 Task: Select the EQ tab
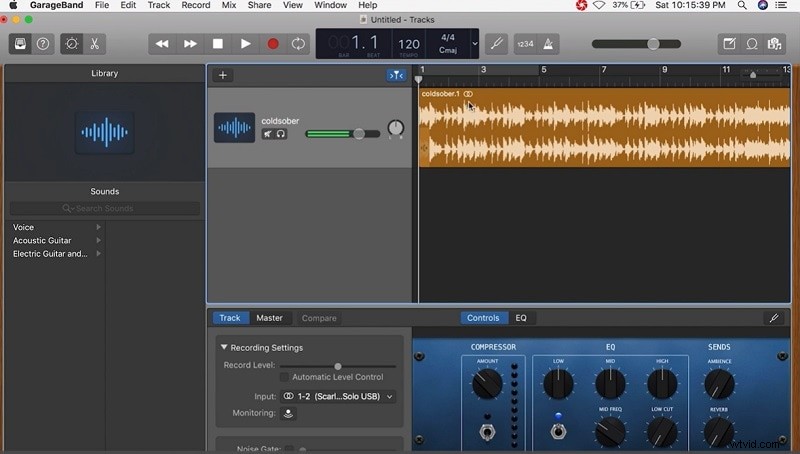click(x=521, y=318)
